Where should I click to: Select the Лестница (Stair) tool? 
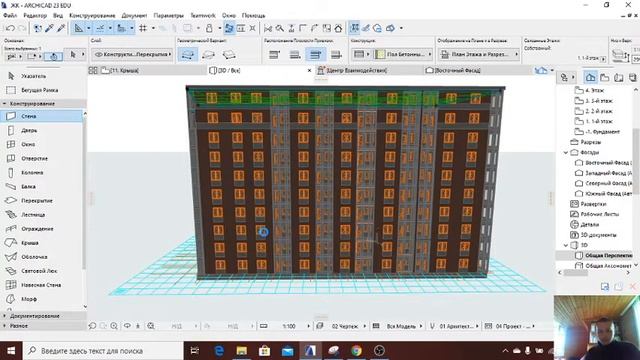coord(42,215)
